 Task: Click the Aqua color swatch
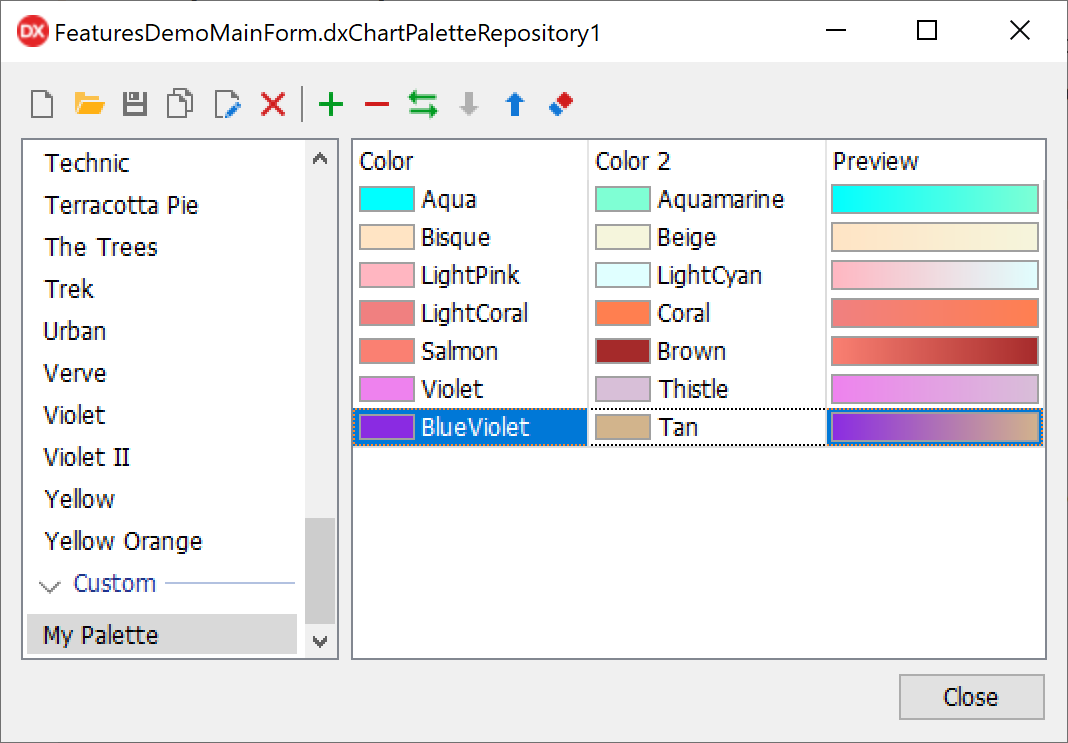386,199
